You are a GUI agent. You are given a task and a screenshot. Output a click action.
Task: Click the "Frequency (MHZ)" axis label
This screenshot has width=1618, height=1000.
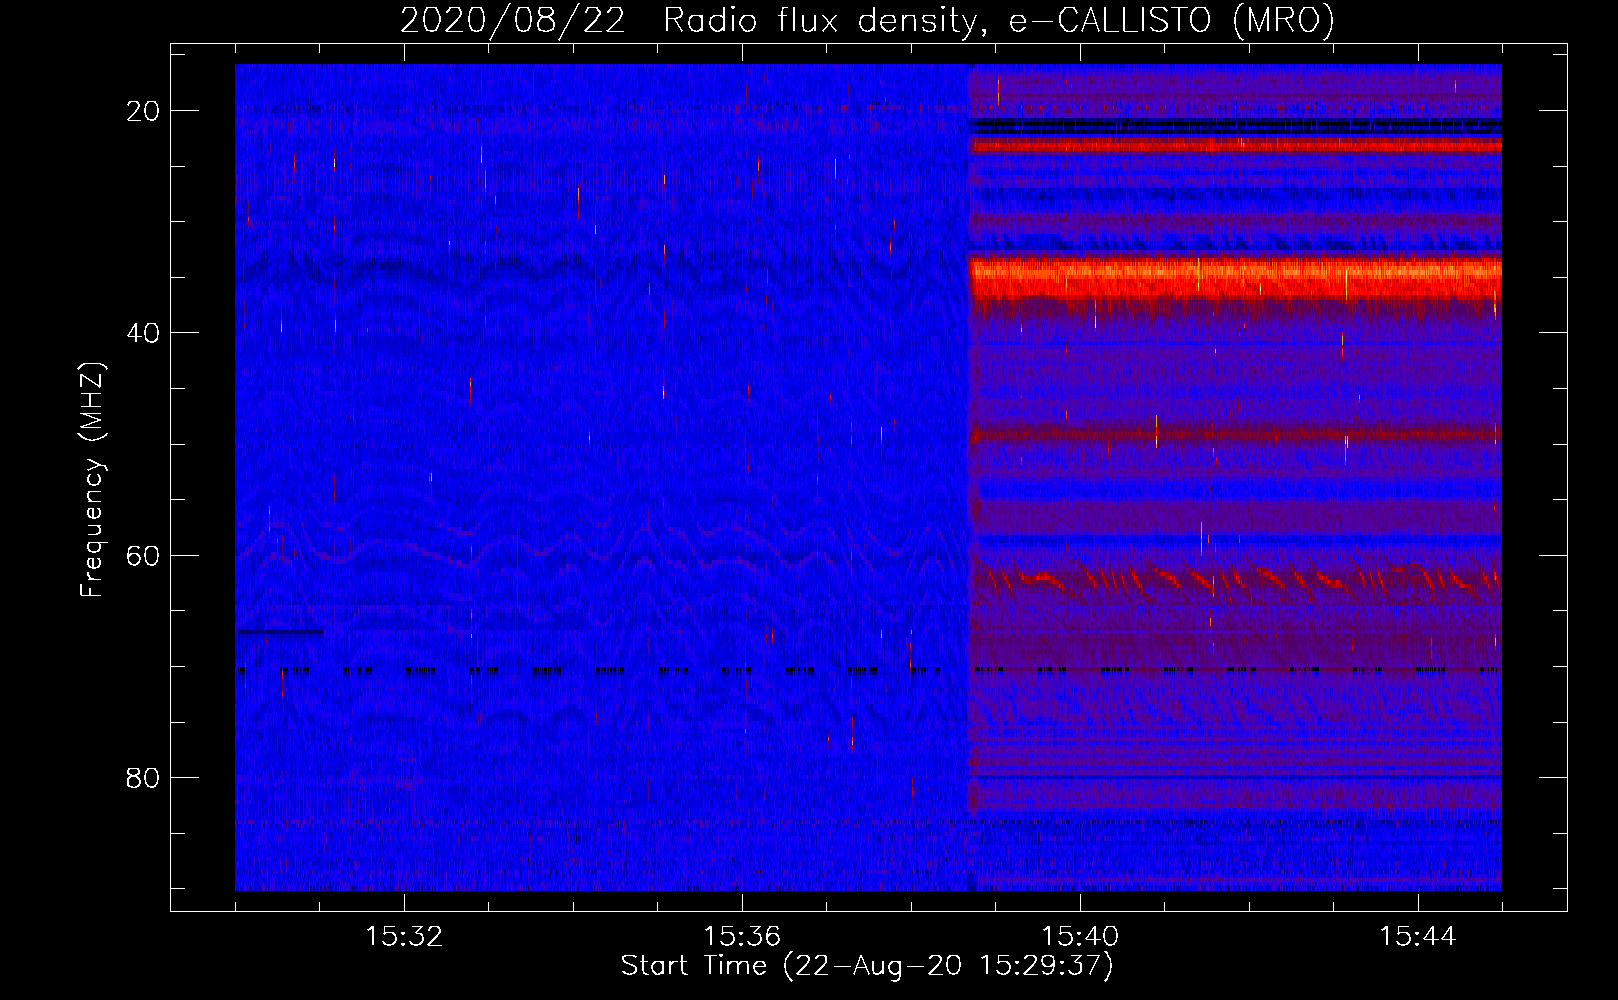[x=92, y=481]
